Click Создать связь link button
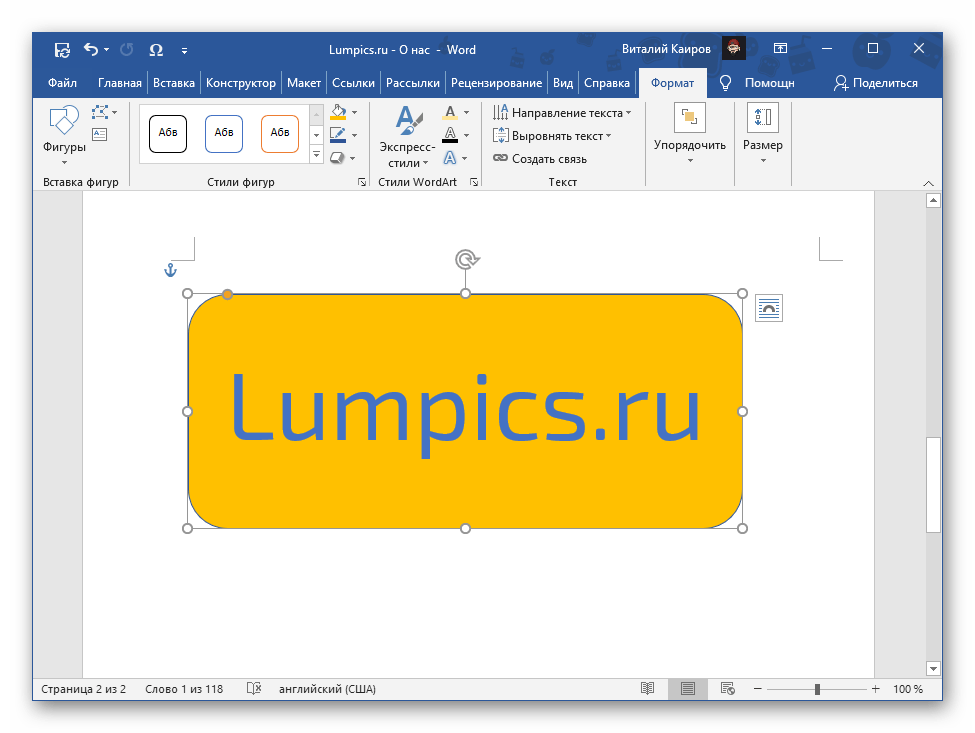The height and width of the screenshot is (733, 975). (x=540, y=159)
